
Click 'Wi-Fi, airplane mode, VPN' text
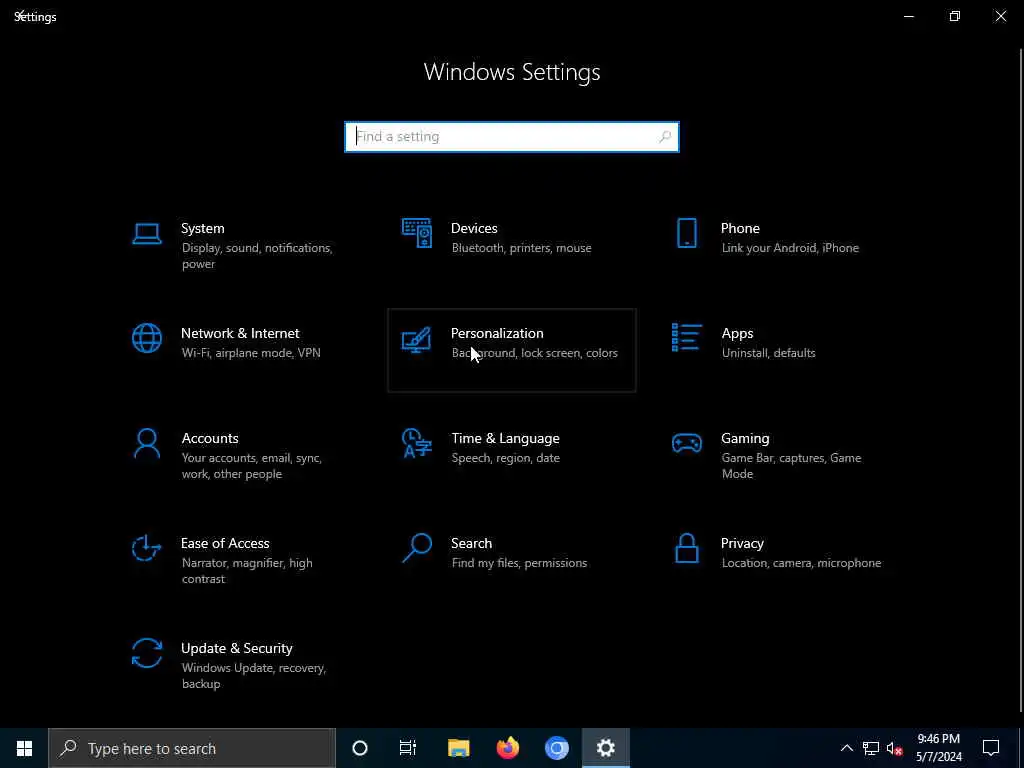coord(251,353)
